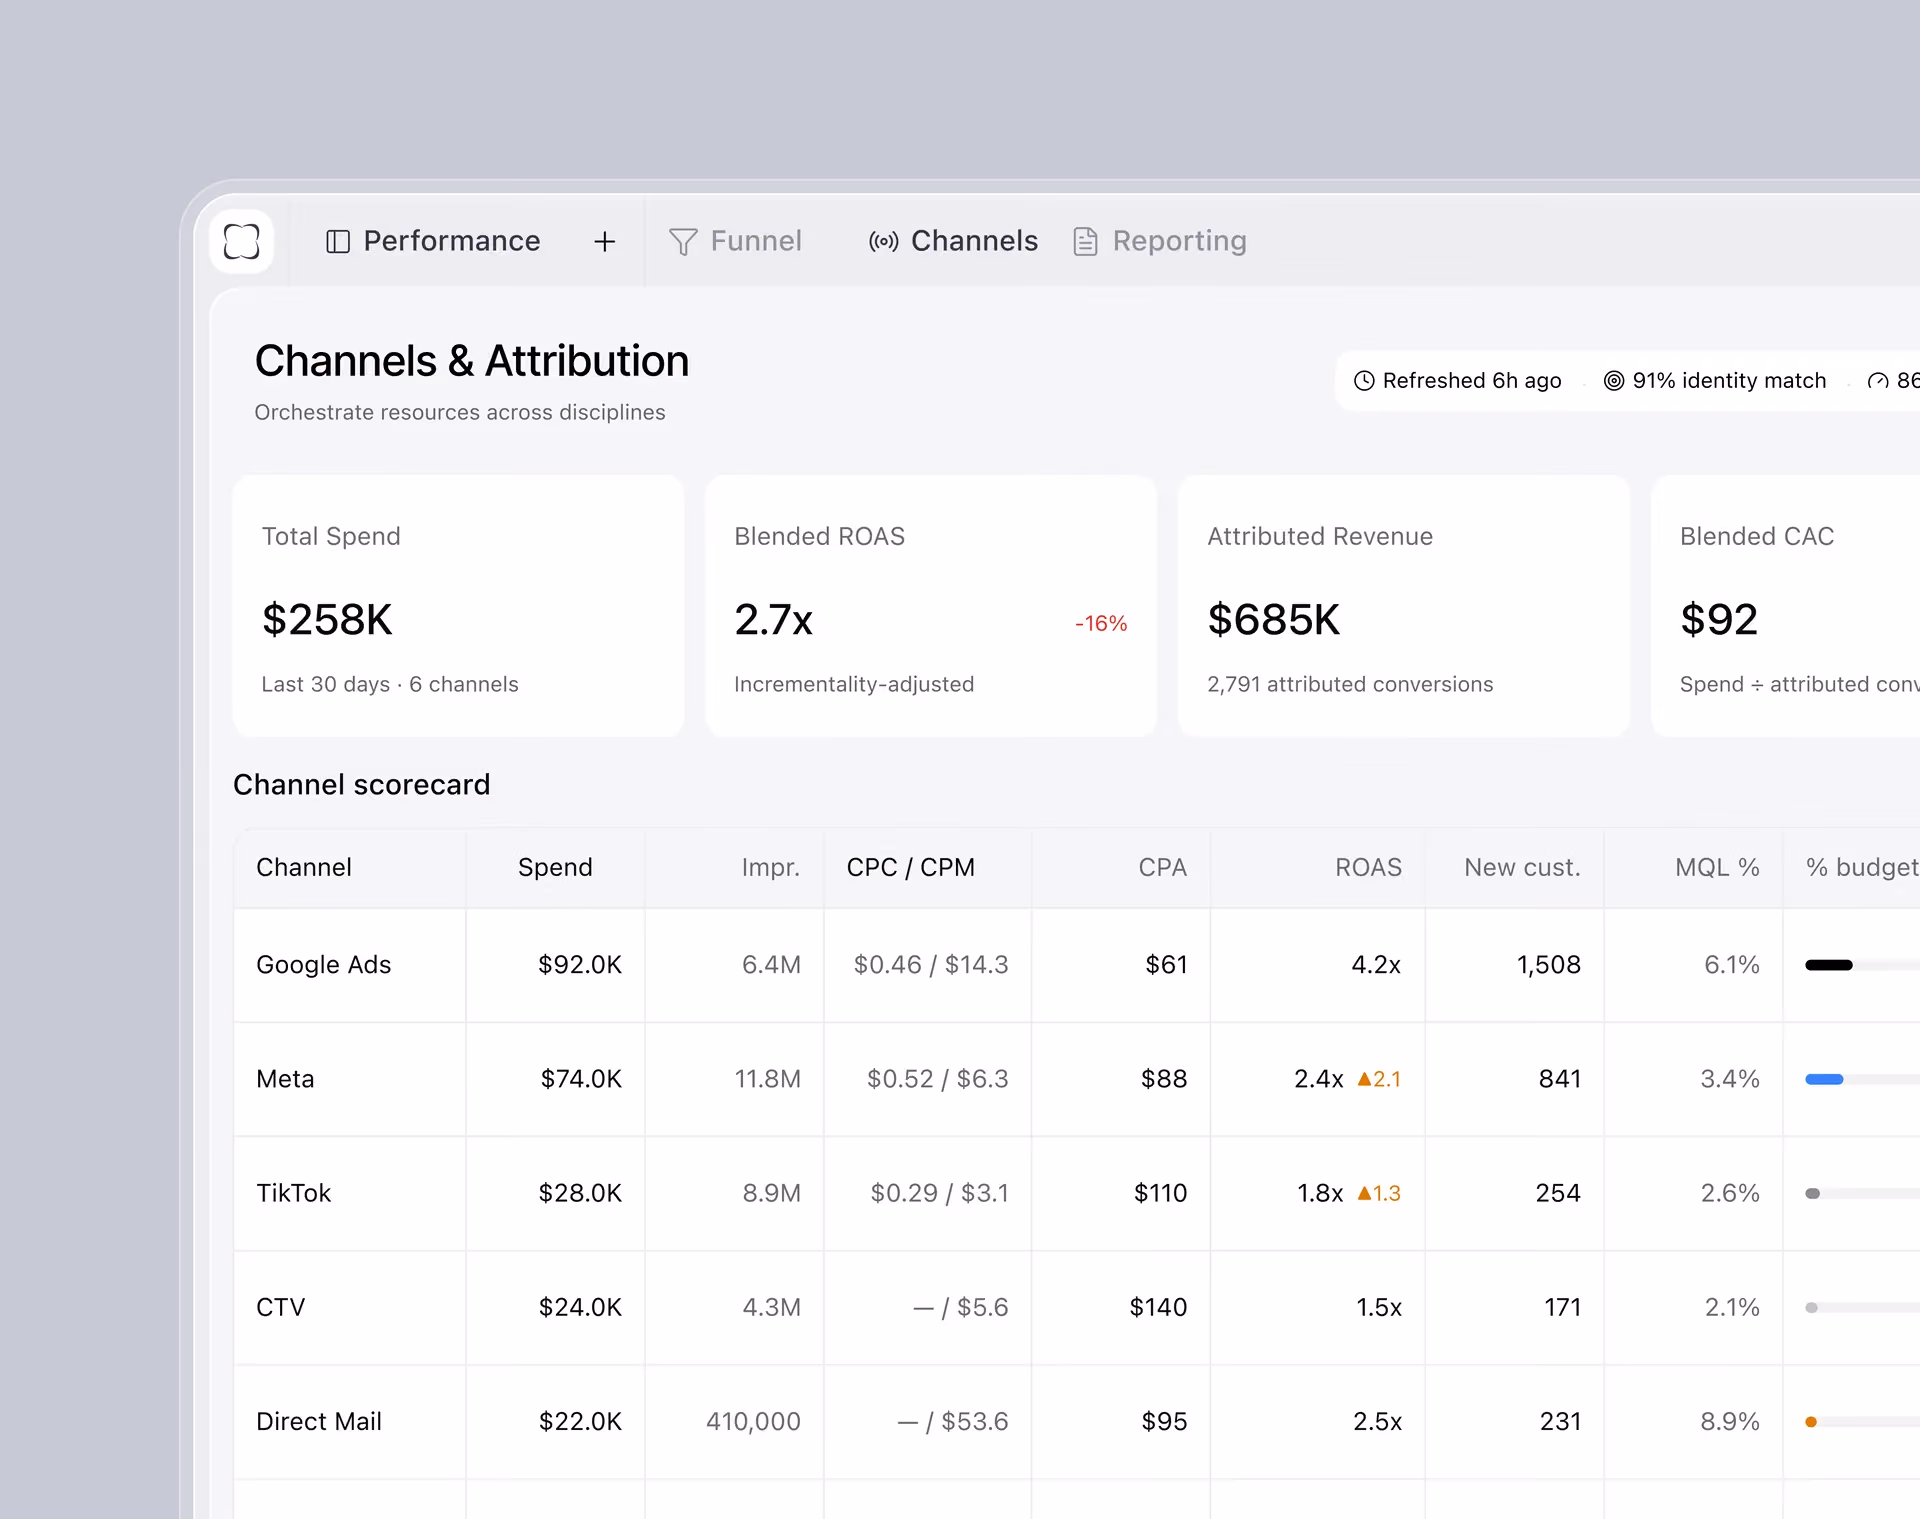Screen dimensions: 1920x1519
Task: Click the Funnel filter icon
Action: pyautogui.click(x=683, y=242)
